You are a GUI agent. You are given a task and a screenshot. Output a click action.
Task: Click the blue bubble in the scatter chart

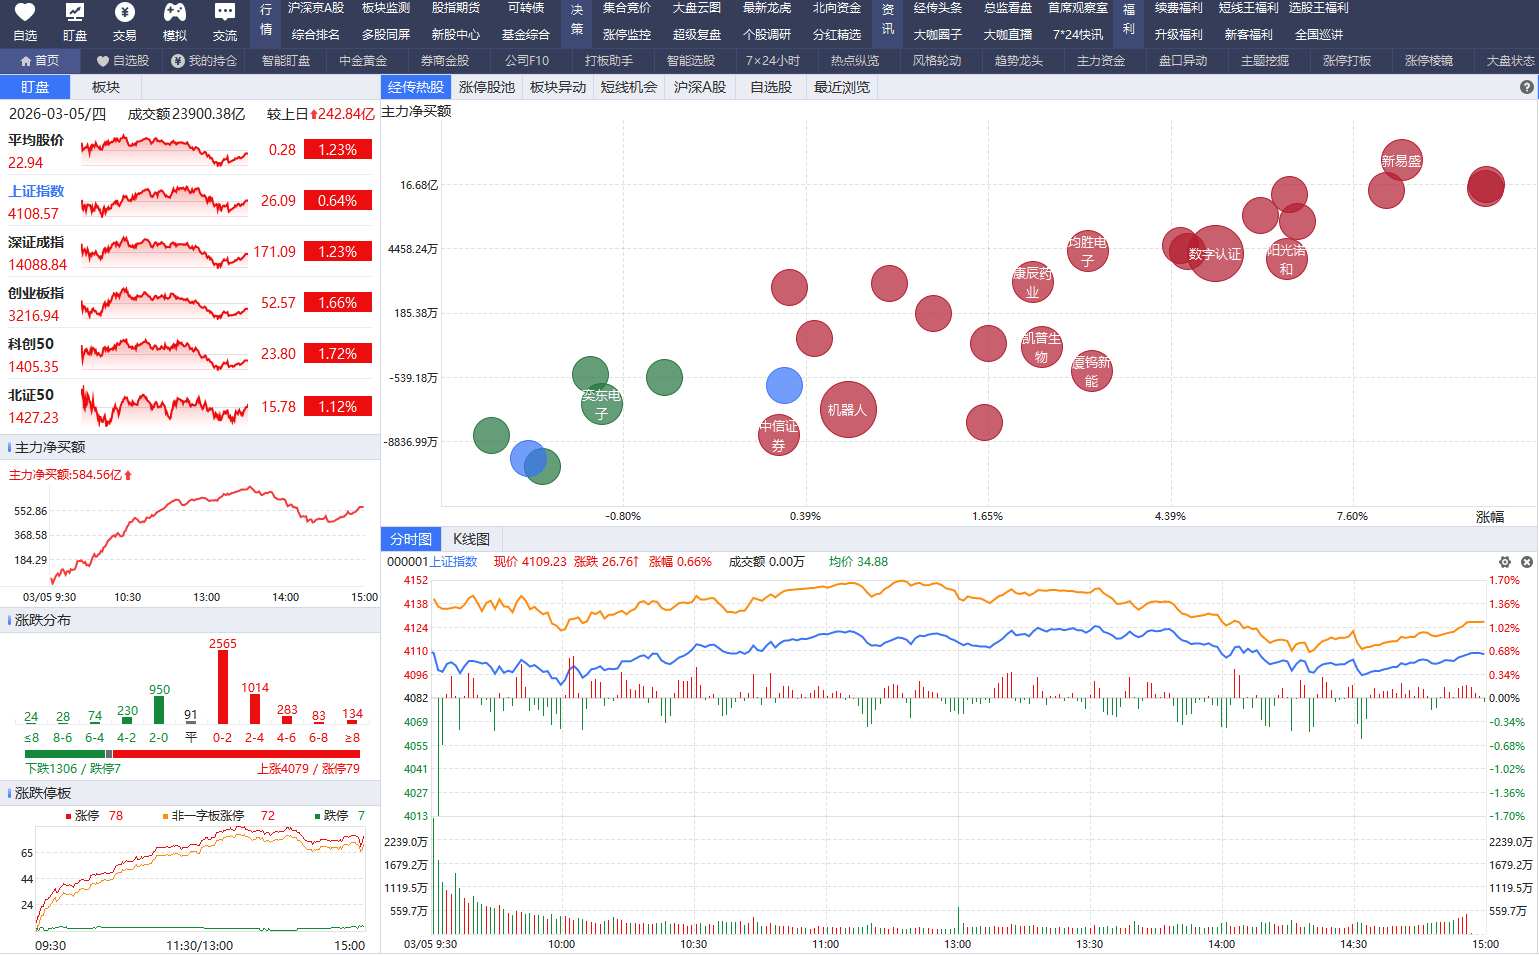pyautogui.click(x=784, y=385)
